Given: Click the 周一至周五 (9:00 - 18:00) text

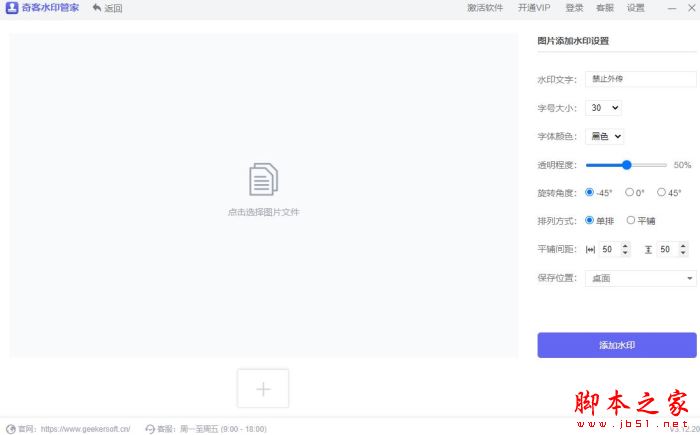Looking at the screenshot, I should pos(223,429).
